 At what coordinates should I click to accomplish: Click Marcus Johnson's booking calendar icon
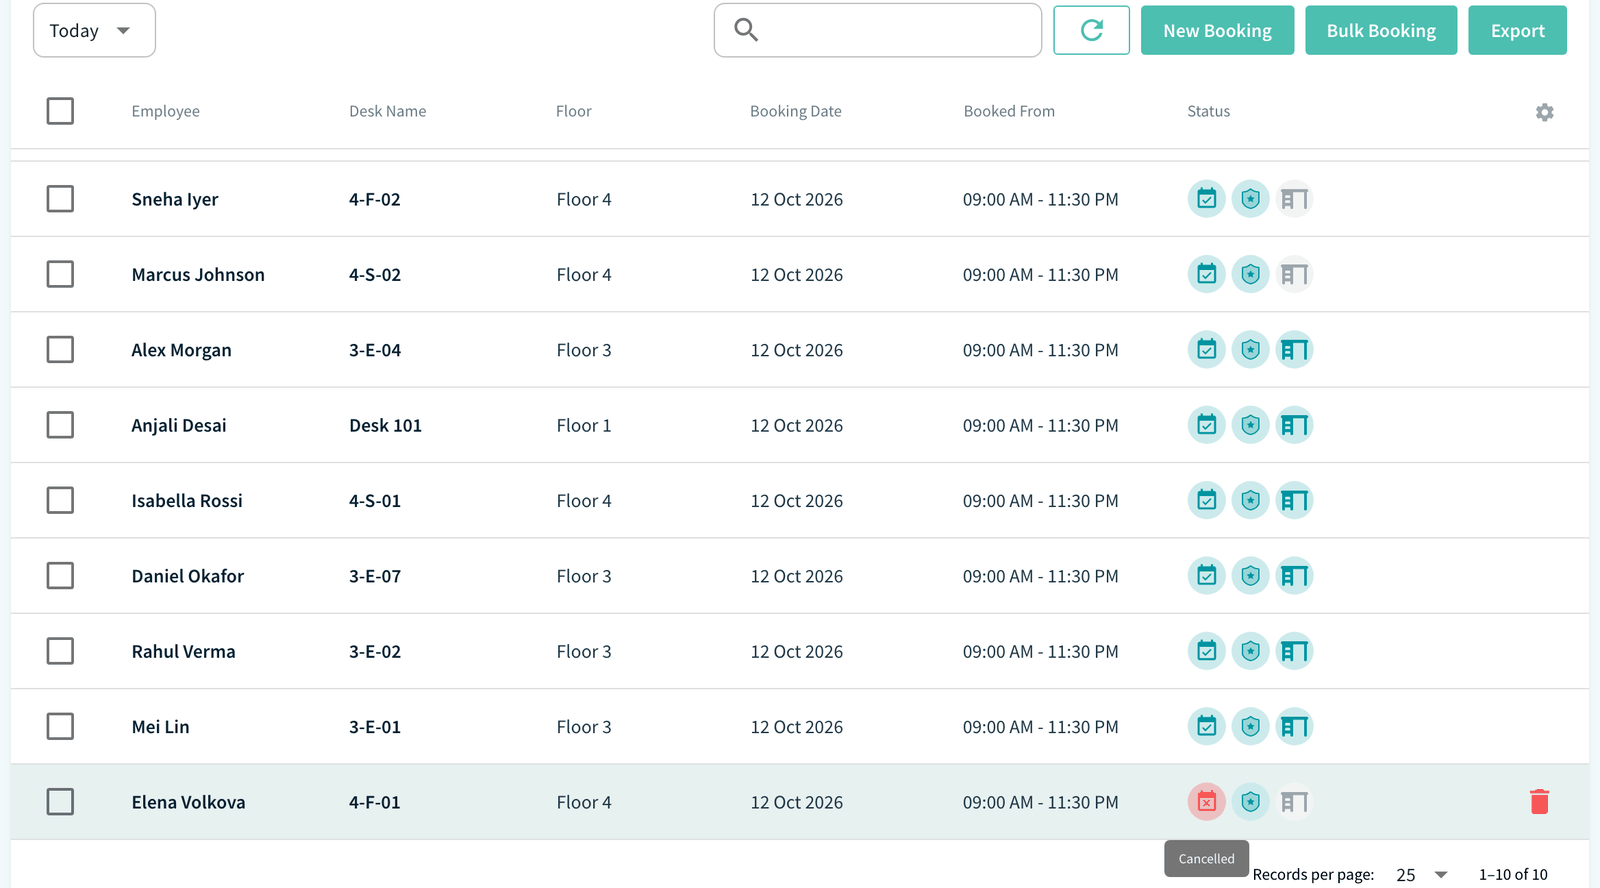[x=1207, y=274]
